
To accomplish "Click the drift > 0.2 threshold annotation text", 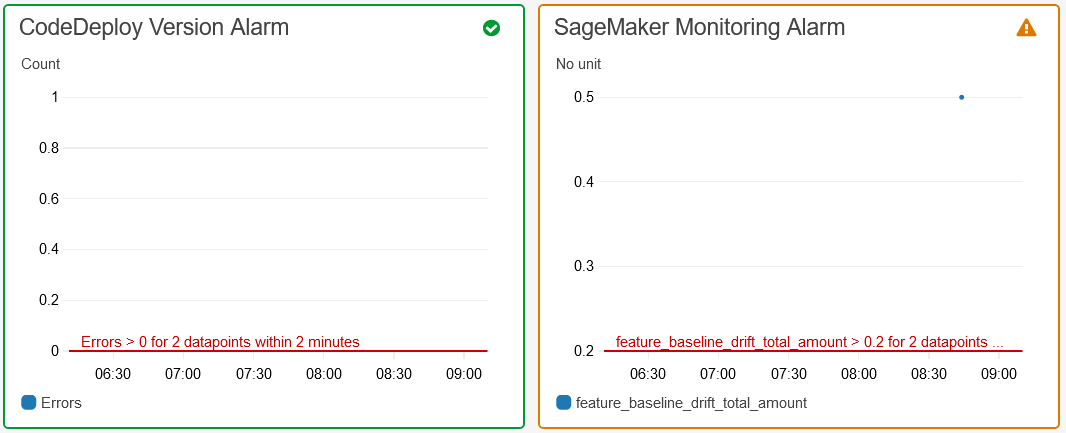I will 809,342.
